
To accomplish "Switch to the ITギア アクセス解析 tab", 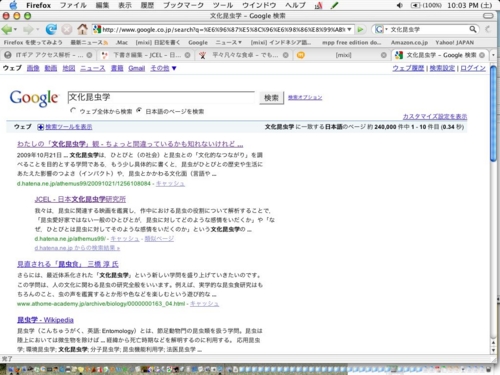I will tap(49, 55).
